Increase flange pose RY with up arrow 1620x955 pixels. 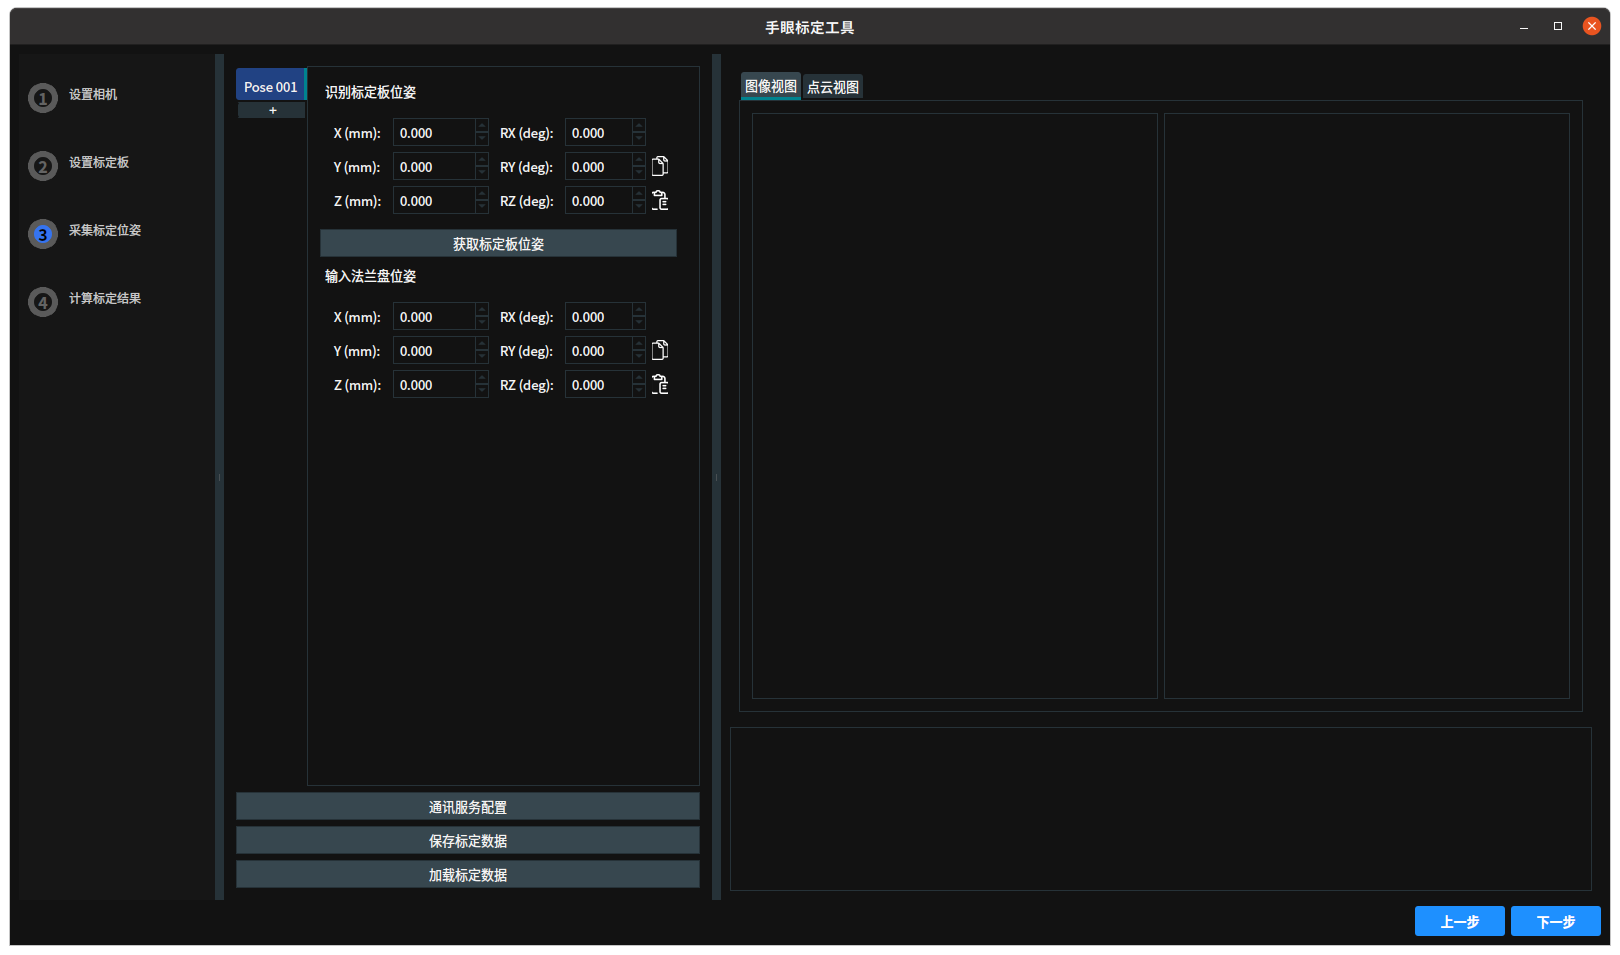click(x=639, y=344)
